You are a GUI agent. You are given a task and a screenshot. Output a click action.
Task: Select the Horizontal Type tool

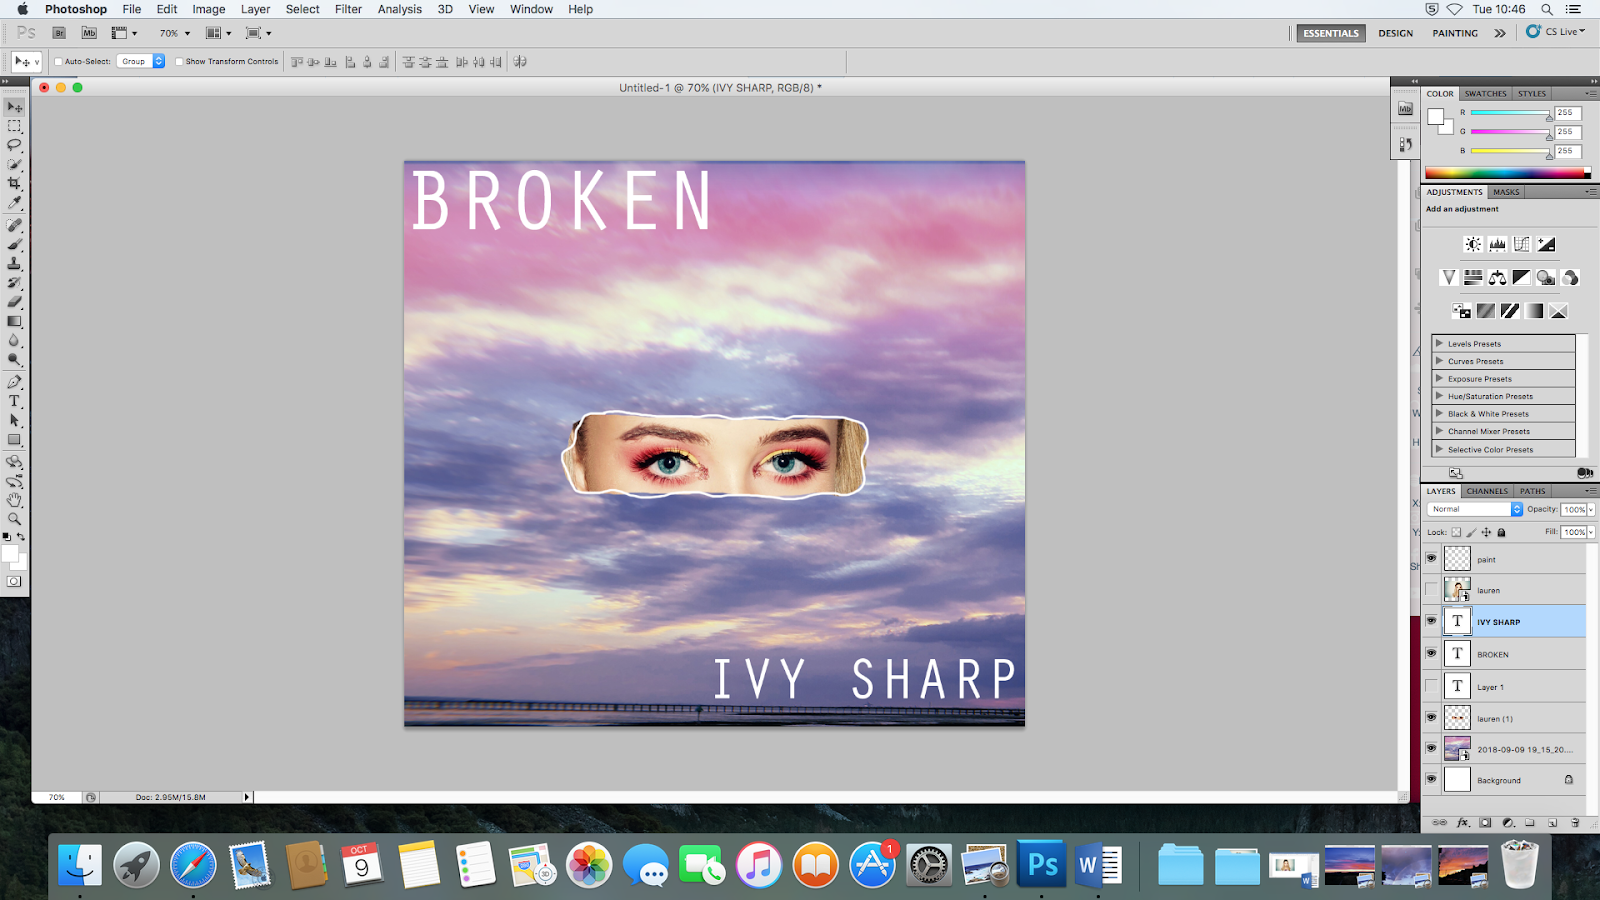click(15, 401)
